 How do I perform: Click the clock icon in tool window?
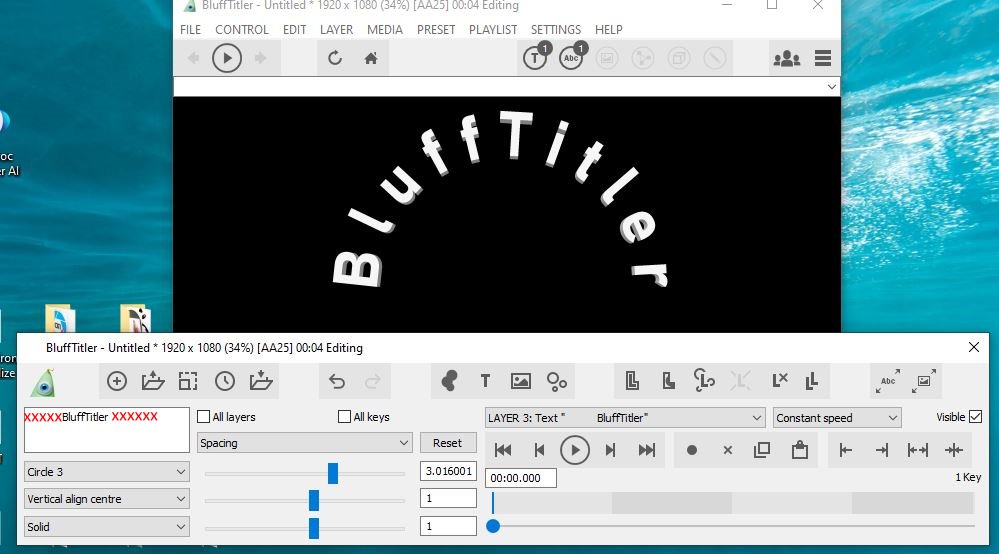coord(225,381)
